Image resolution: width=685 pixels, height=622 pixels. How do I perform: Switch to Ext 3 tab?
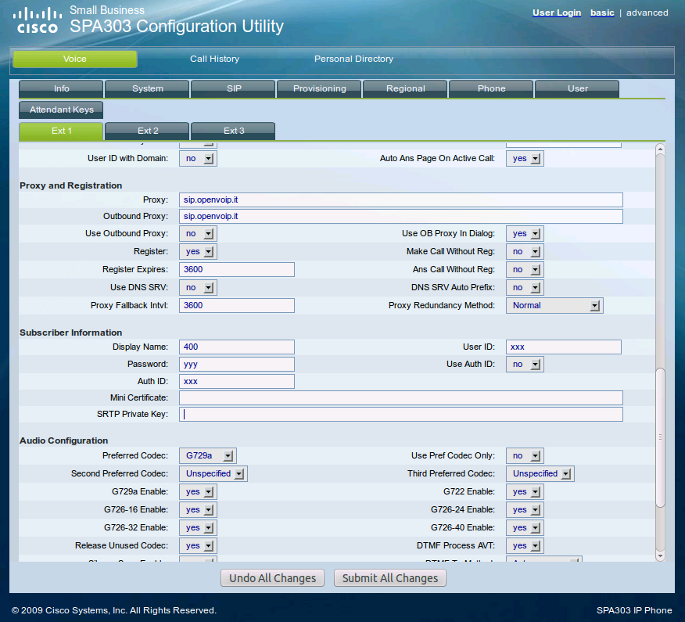coord(233,131)
